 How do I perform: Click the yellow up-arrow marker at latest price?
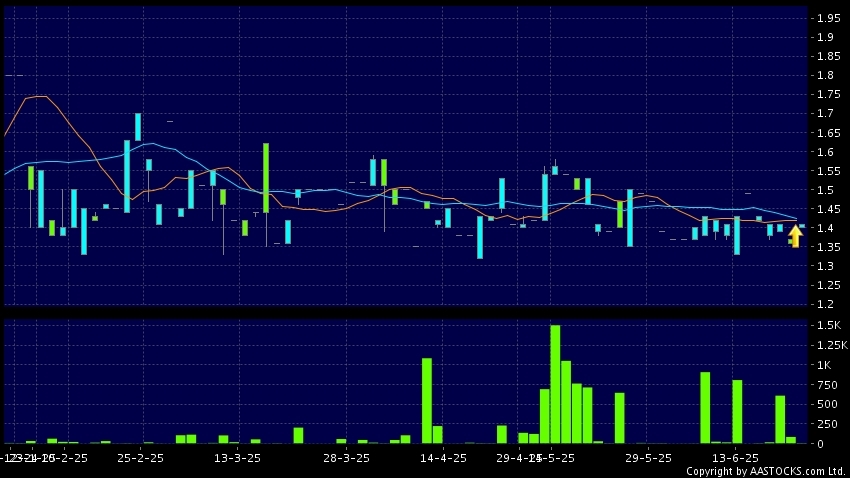[795, 237]
